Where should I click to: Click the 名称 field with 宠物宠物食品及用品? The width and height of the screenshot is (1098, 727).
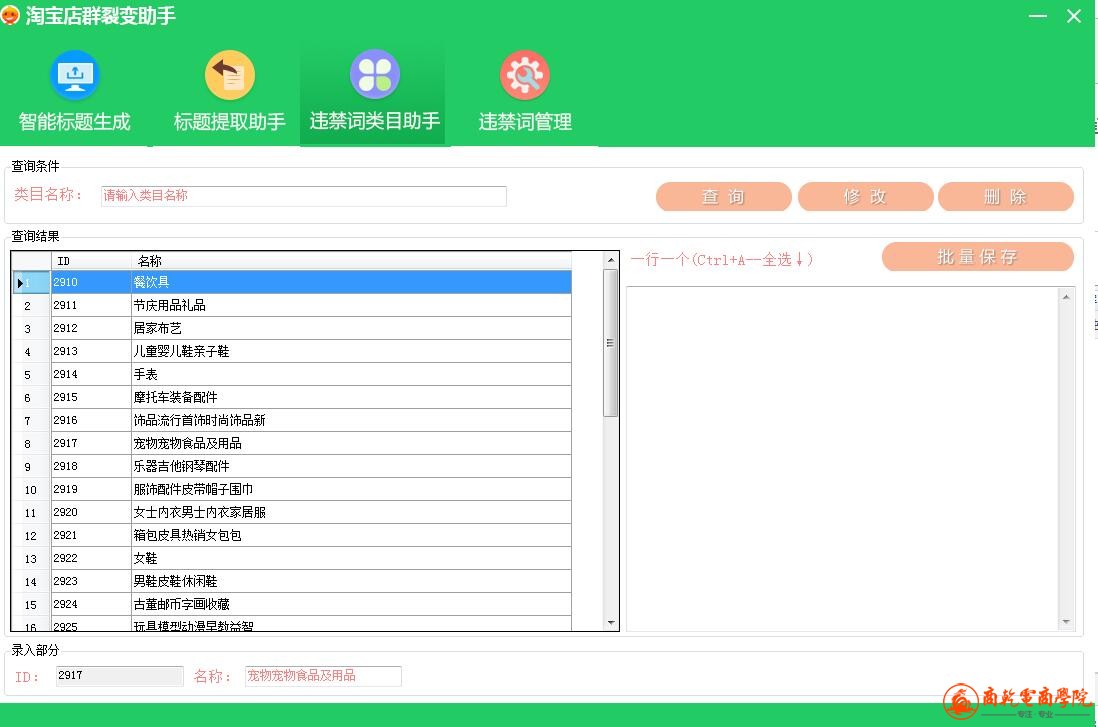click(x=323, y=676)
